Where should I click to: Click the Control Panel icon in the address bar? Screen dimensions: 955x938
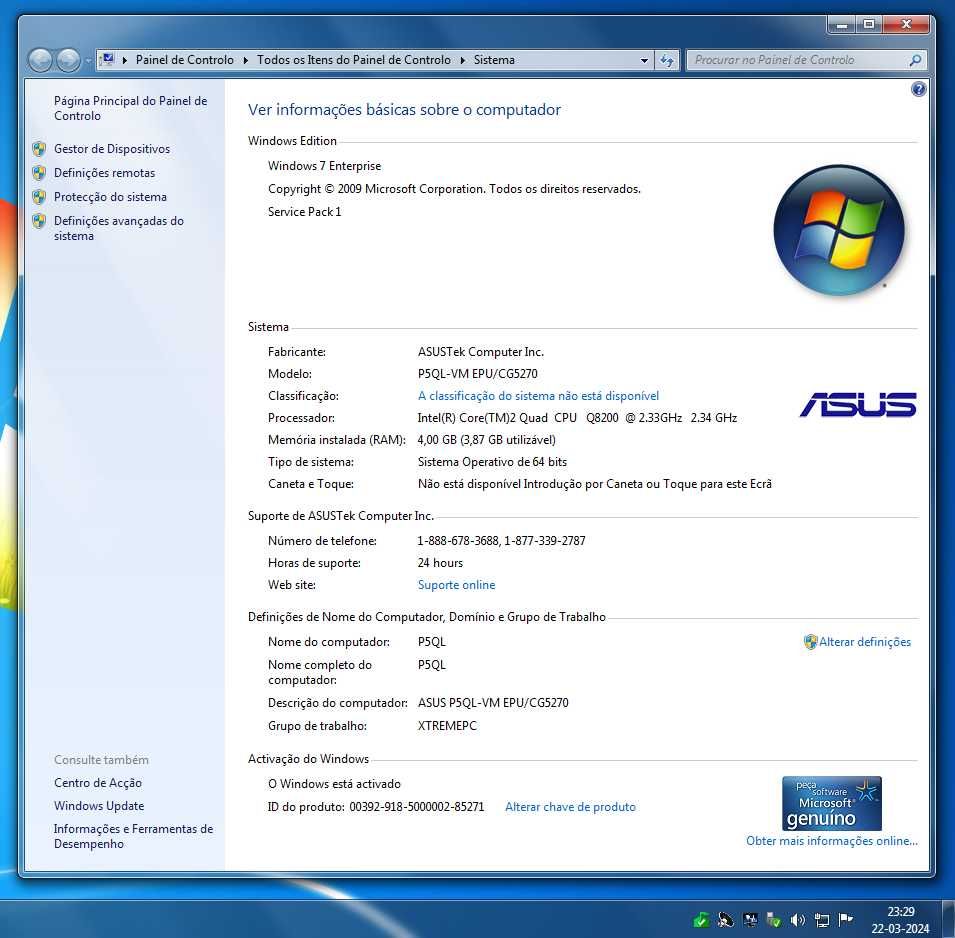point(107,60)
